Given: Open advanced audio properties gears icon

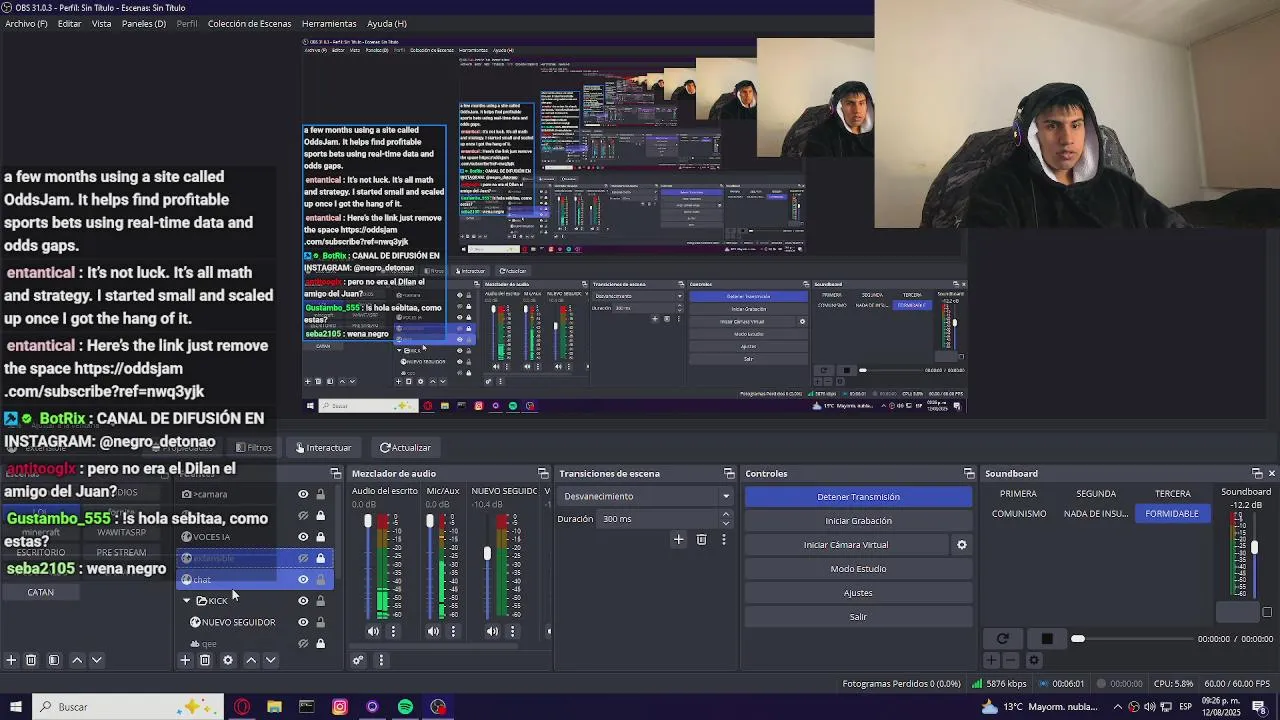Looking at the screenshot, I should (x=358, y=660).
